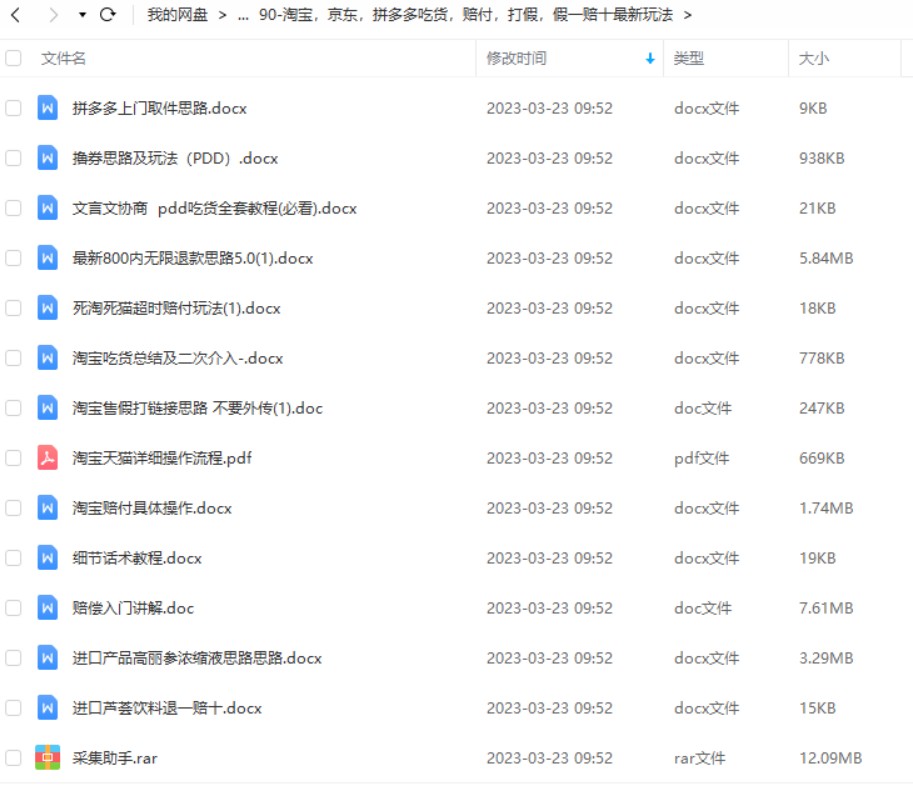This screenshot has height=808, width=913.
Task: Click the 12.09MB size value
Action: [830, 758]
